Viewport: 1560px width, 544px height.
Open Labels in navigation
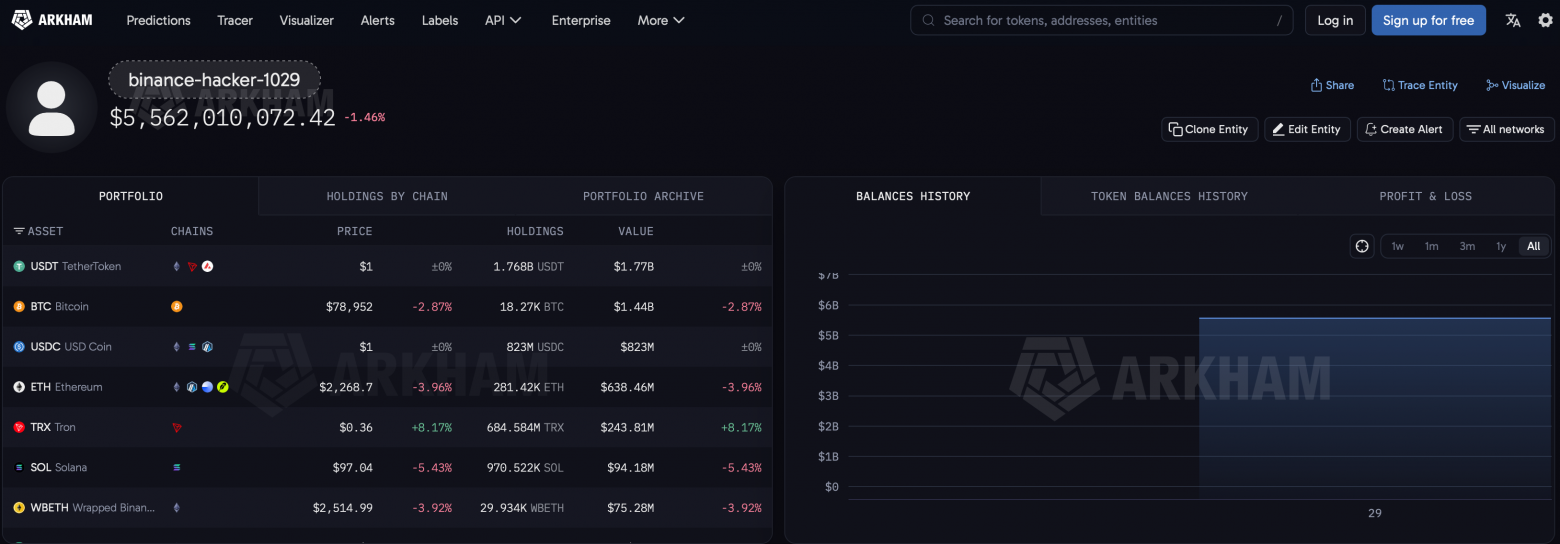click(x=440, y=20)
